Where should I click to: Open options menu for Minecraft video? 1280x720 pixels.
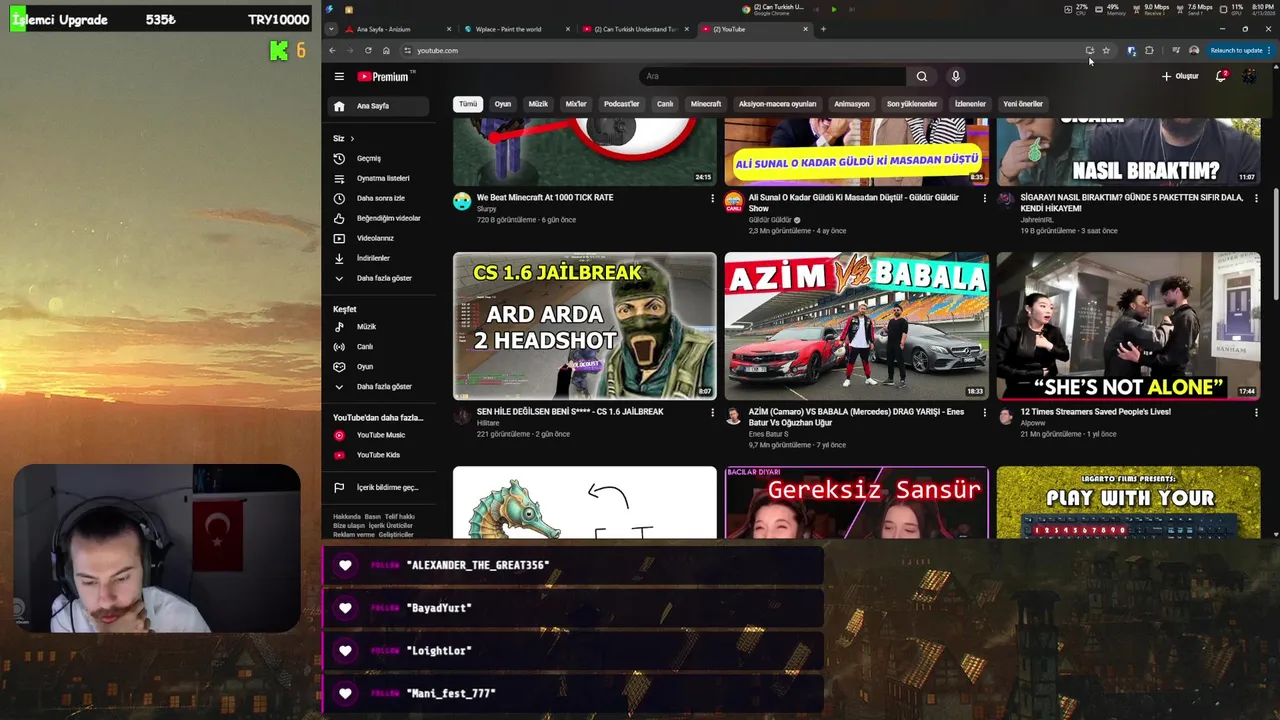coord(713,199)
